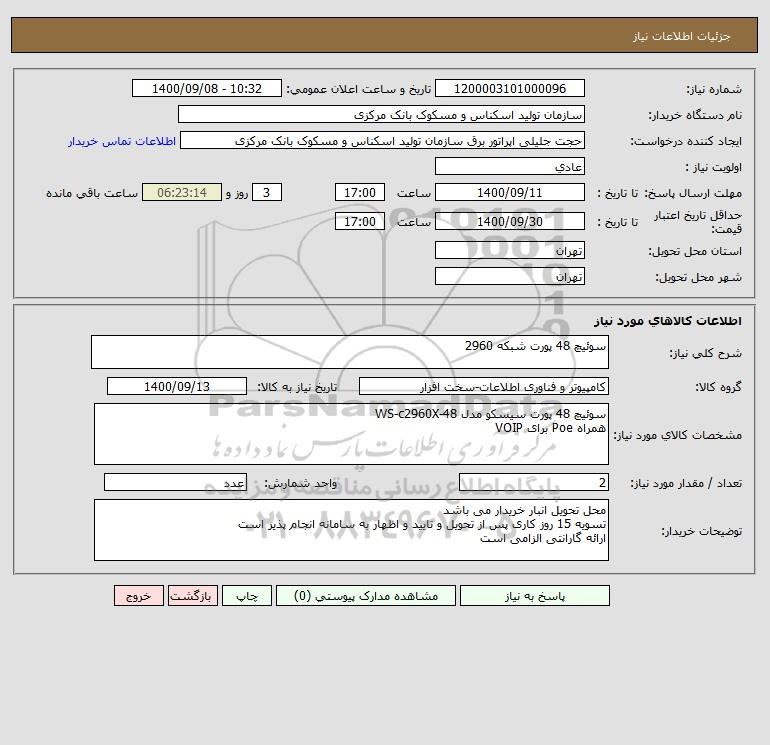
Task: Click the تاریخ و ساعت اعلان عمومی label
Action: click(358, 89)
